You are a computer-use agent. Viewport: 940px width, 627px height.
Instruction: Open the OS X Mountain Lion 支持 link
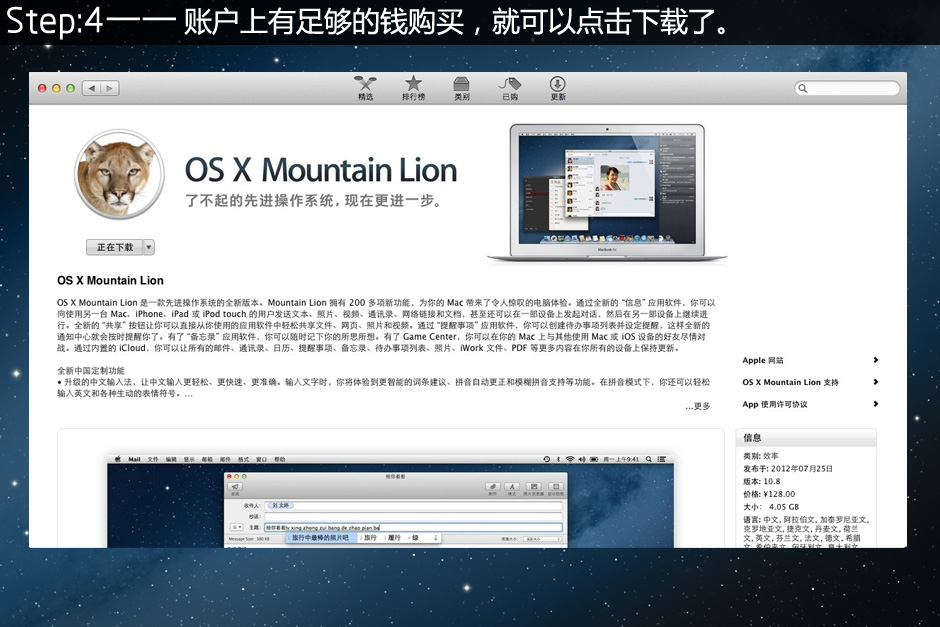click(x=790, y=382)
